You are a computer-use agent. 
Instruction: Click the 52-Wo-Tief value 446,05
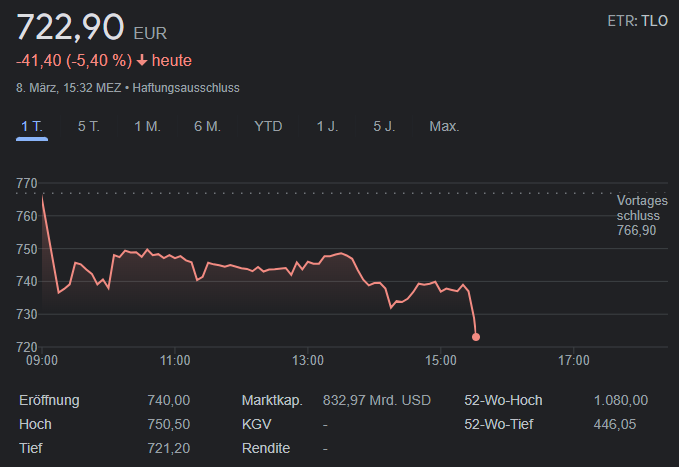click(627, 424)
